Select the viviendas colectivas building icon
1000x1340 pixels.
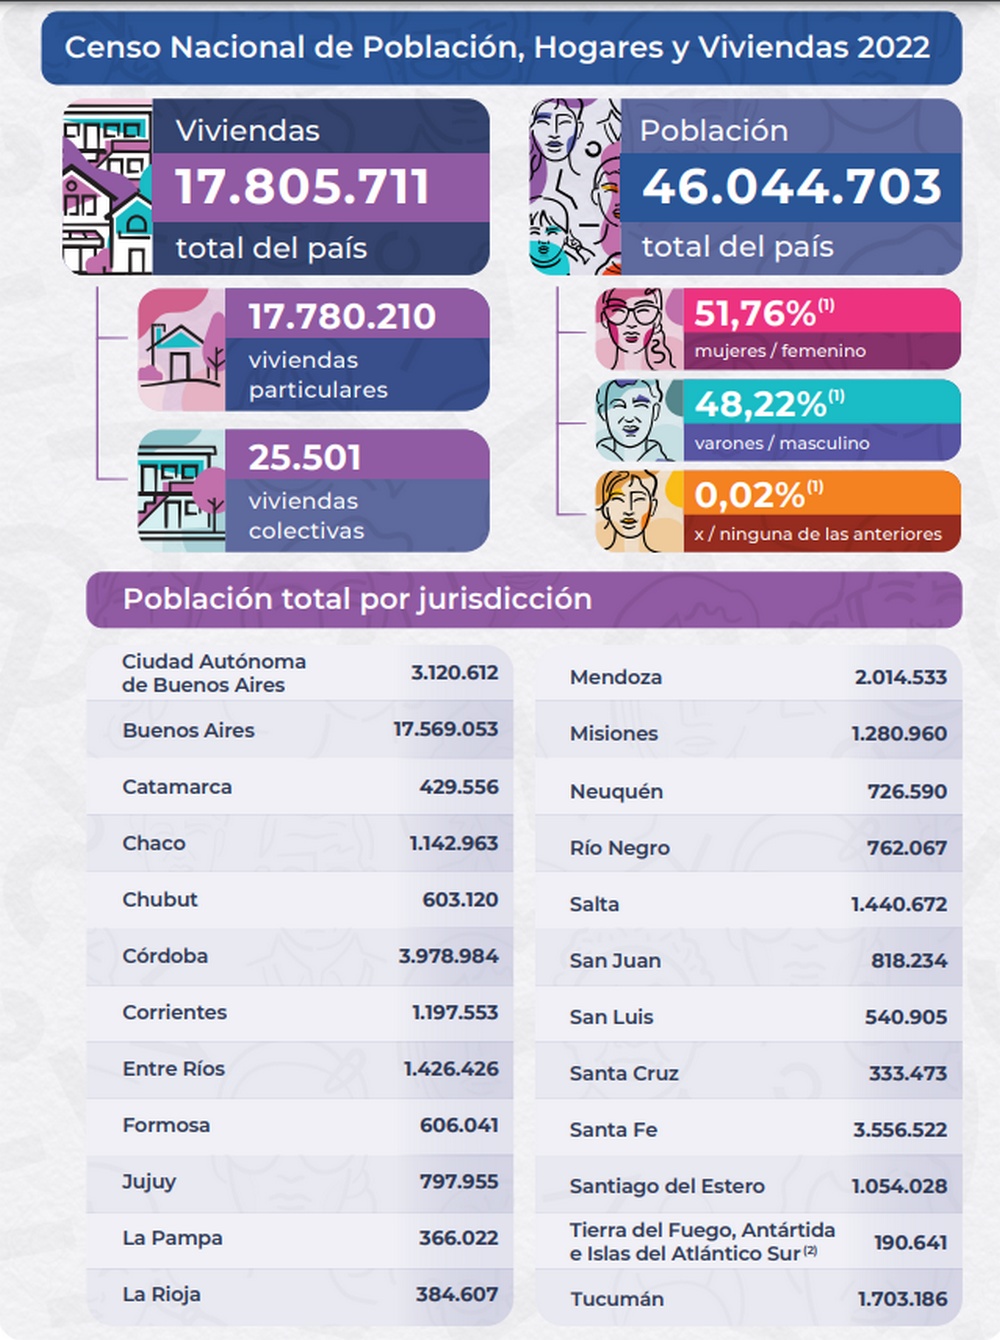coord(182,491)
